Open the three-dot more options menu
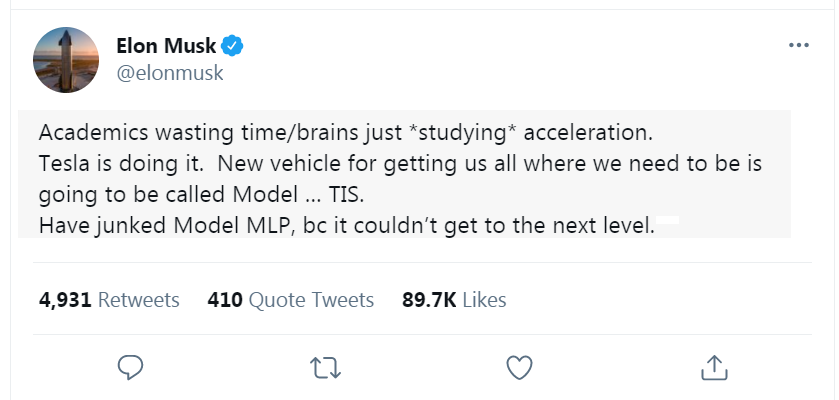 tap(798, 46)
